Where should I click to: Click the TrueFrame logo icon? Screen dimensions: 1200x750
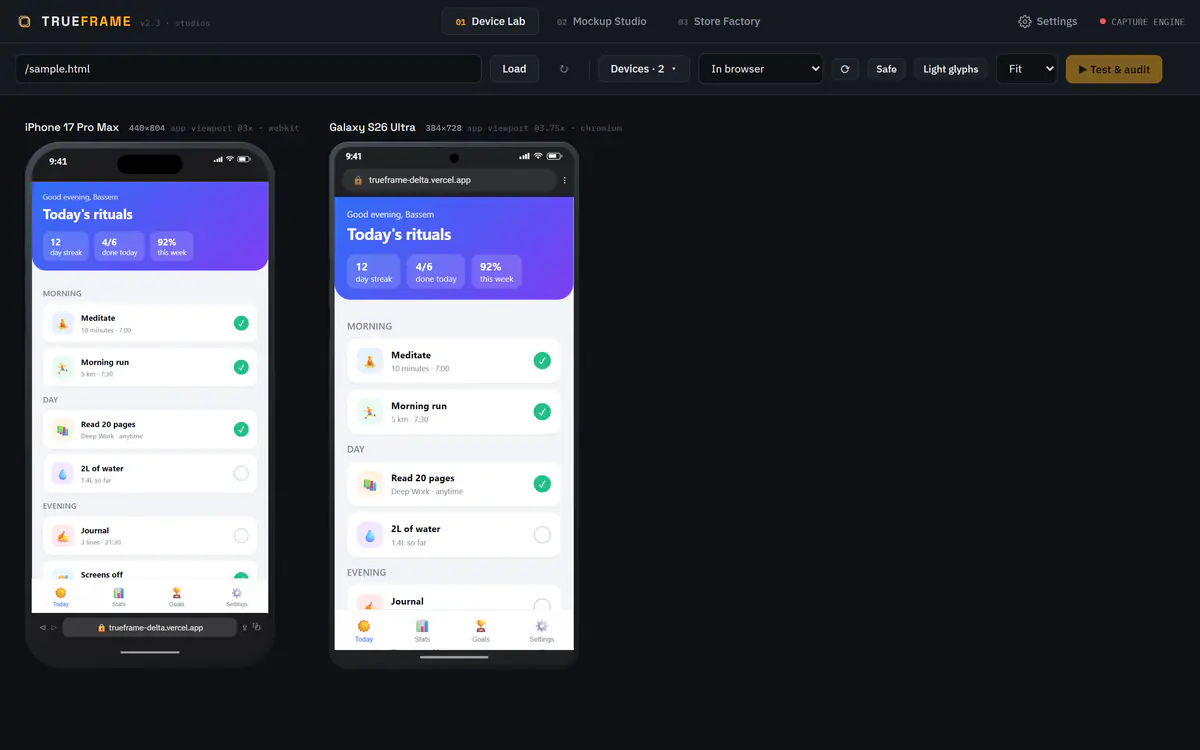pos(24,22)
